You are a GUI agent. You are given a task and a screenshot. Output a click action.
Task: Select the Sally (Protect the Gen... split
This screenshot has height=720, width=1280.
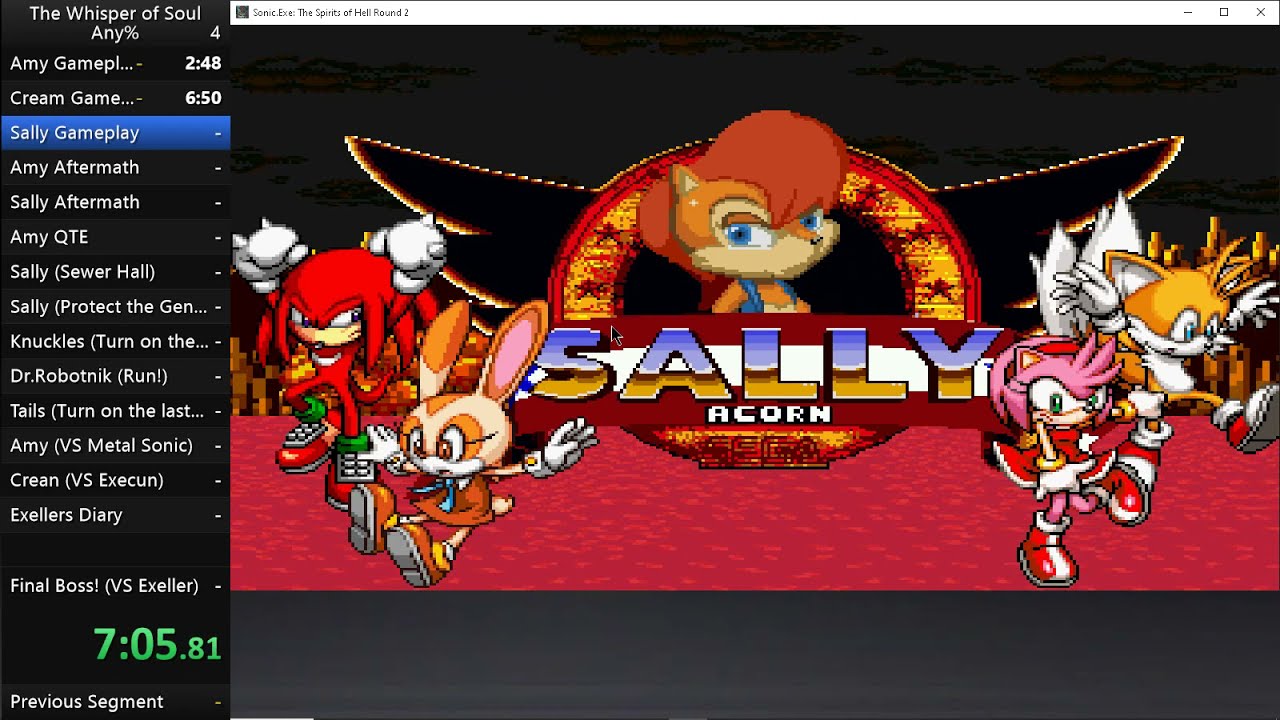coord(115,306)
